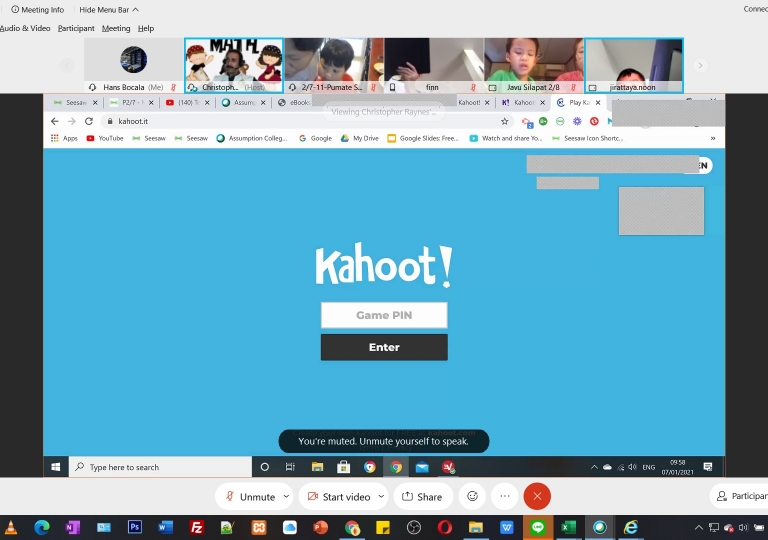Open OneNote from the taskbar
The image size is (768, 540).
[x=72, y=527]
